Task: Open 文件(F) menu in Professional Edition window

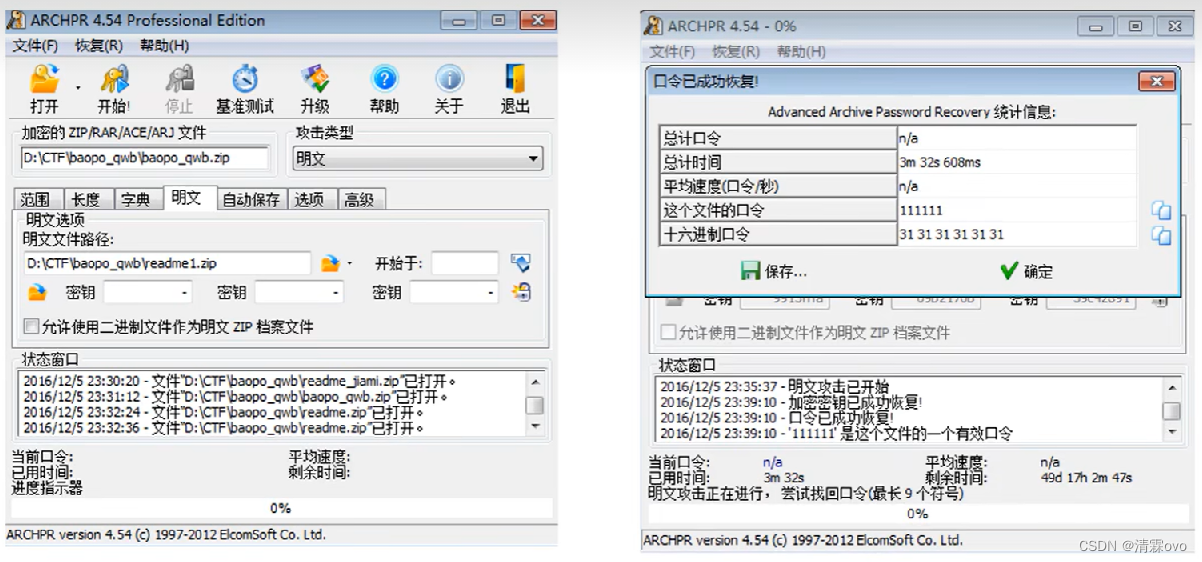Action: point(35,45)
